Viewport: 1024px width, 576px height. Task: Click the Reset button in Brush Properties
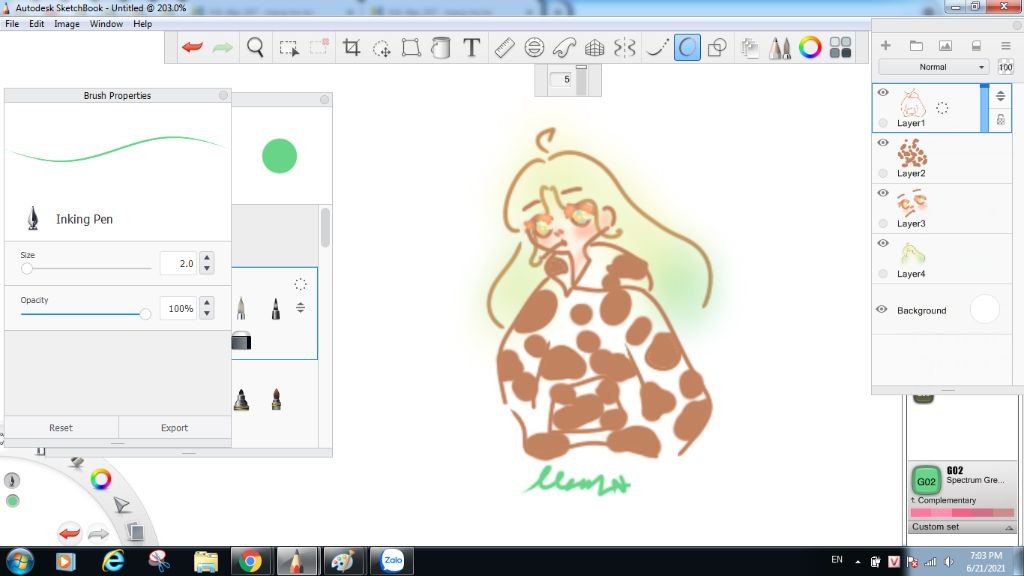(61, 428)
